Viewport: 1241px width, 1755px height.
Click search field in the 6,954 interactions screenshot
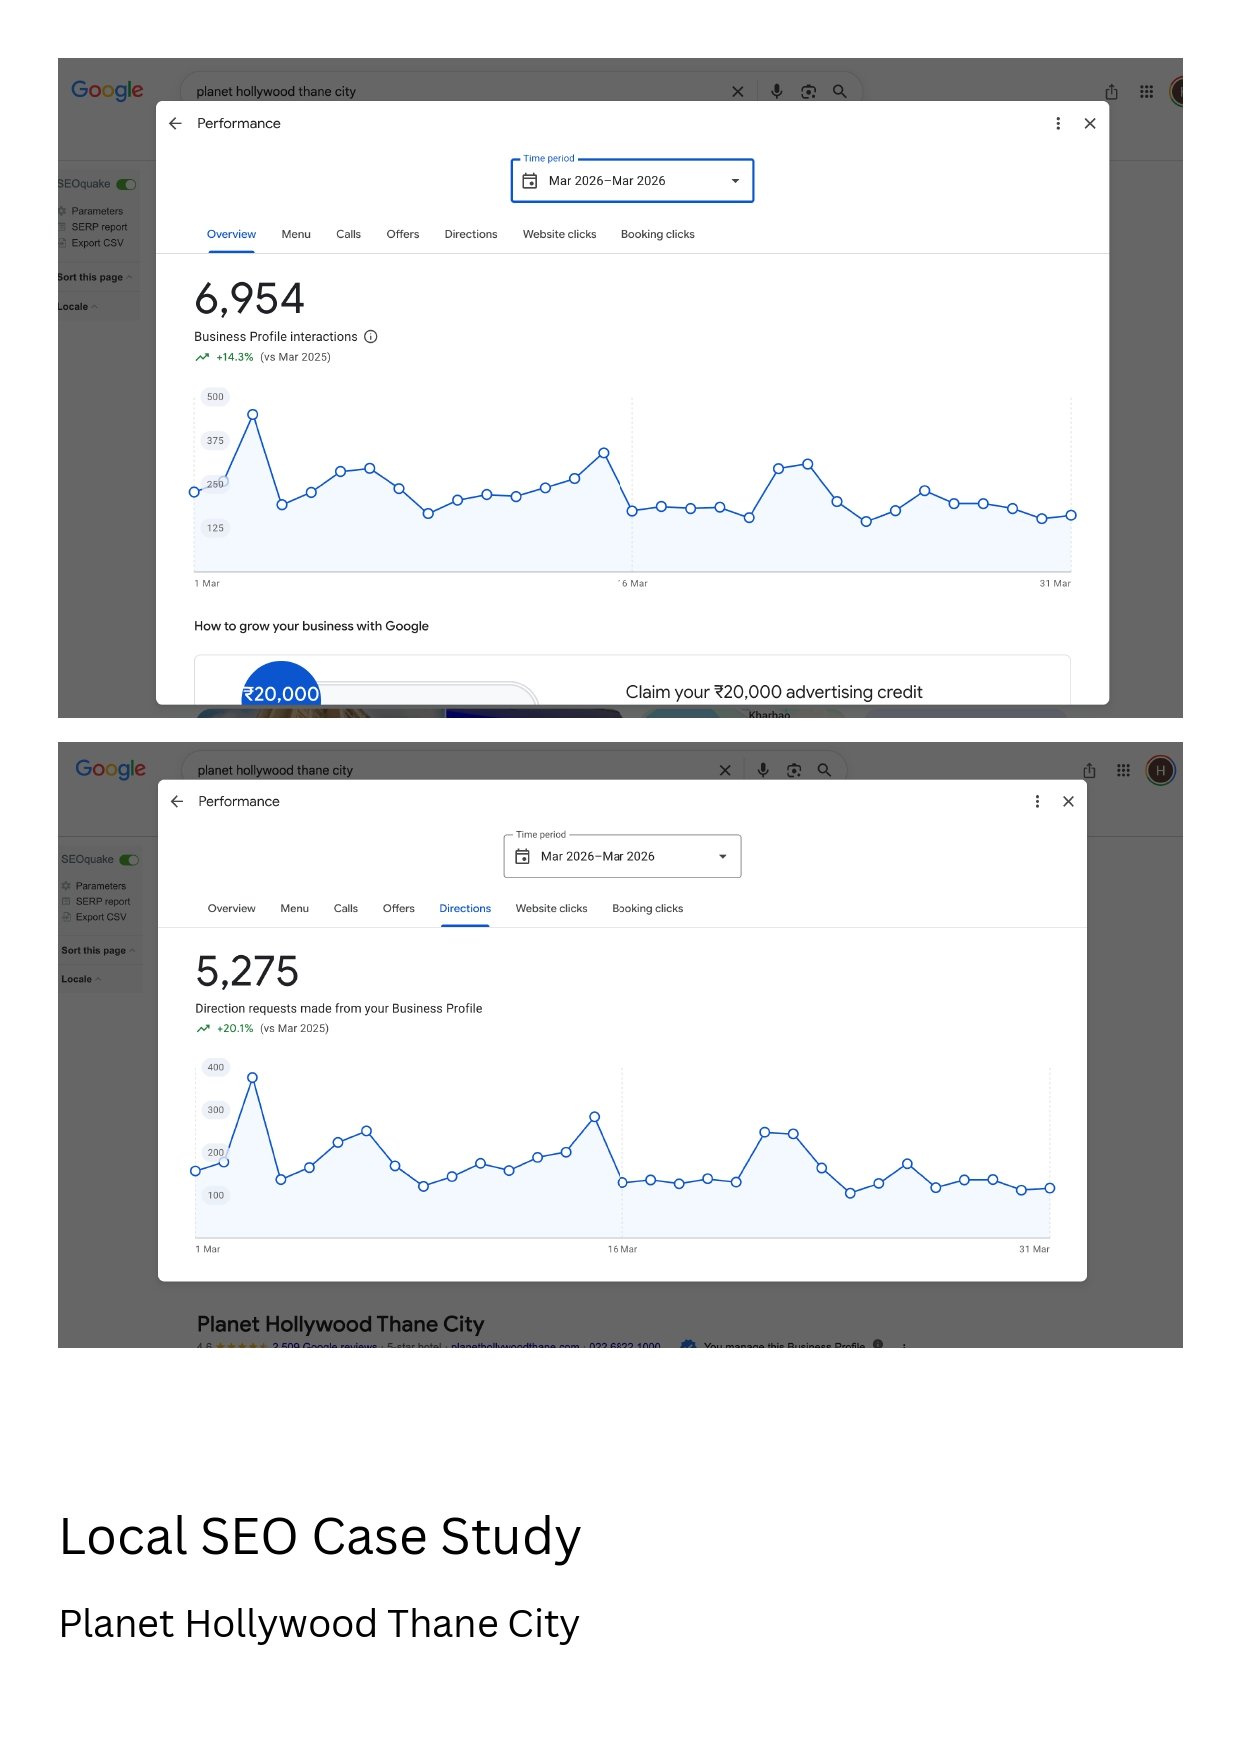pyautogui.click(x=460, y=91)
